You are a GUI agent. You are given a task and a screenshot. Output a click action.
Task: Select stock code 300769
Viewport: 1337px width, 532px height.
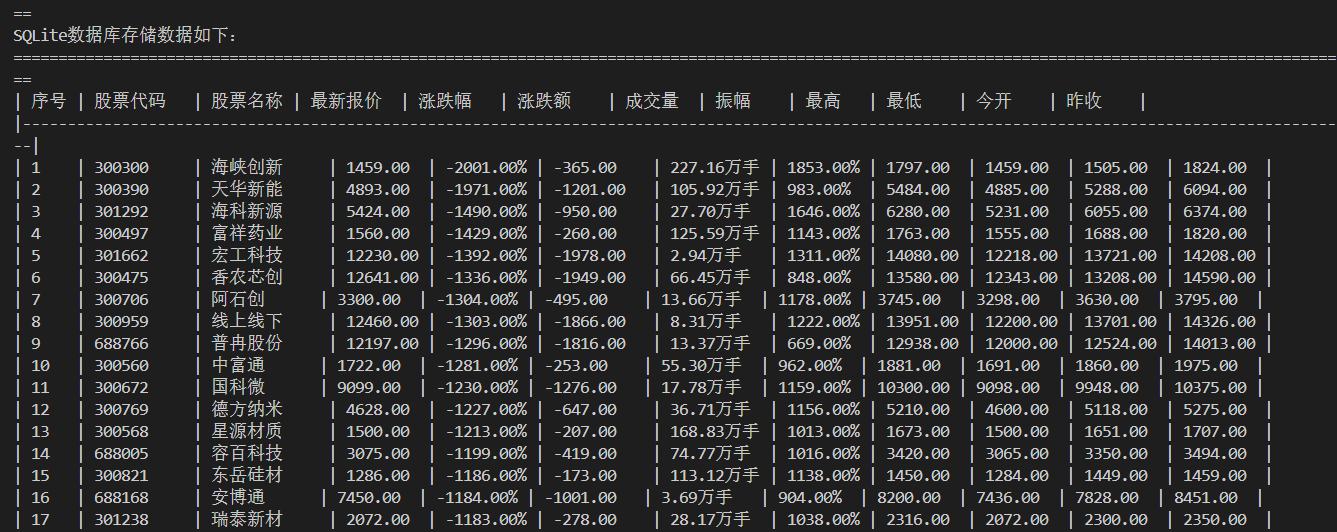point(122,409)
